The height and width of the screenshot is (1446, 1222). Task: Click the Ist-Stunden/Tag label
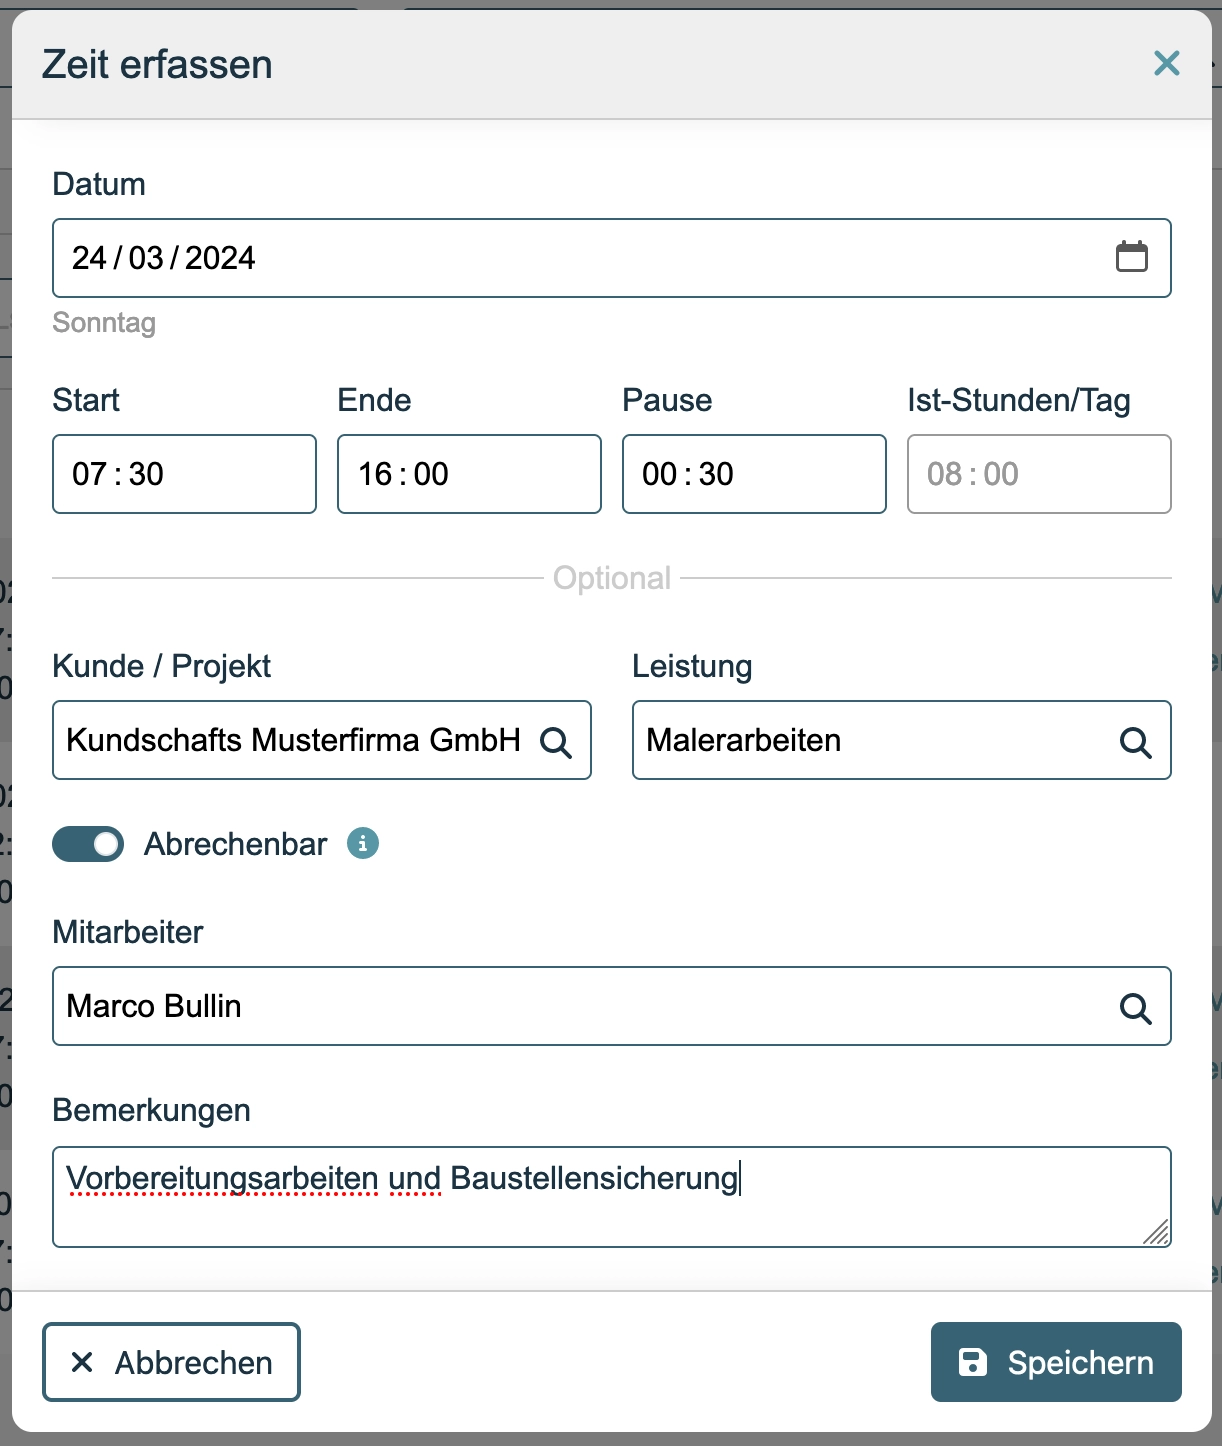pos(1019,400)
